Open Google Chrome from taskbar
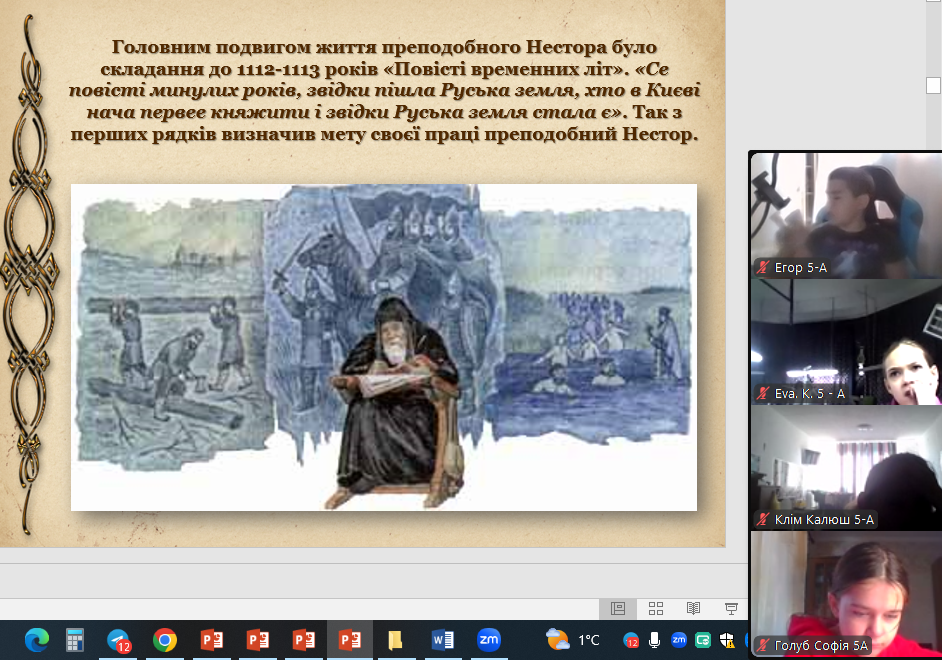 [x=165, y=640]
